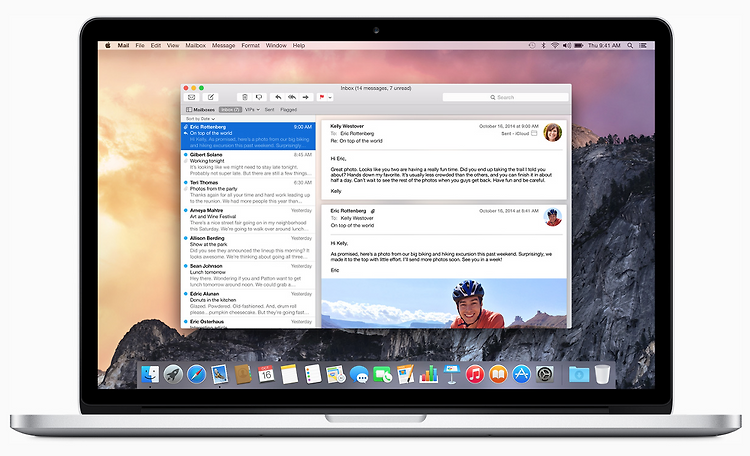The image size is (750, 456).
Task: Click the Search field in Mail toolbar
Action: 506,97
